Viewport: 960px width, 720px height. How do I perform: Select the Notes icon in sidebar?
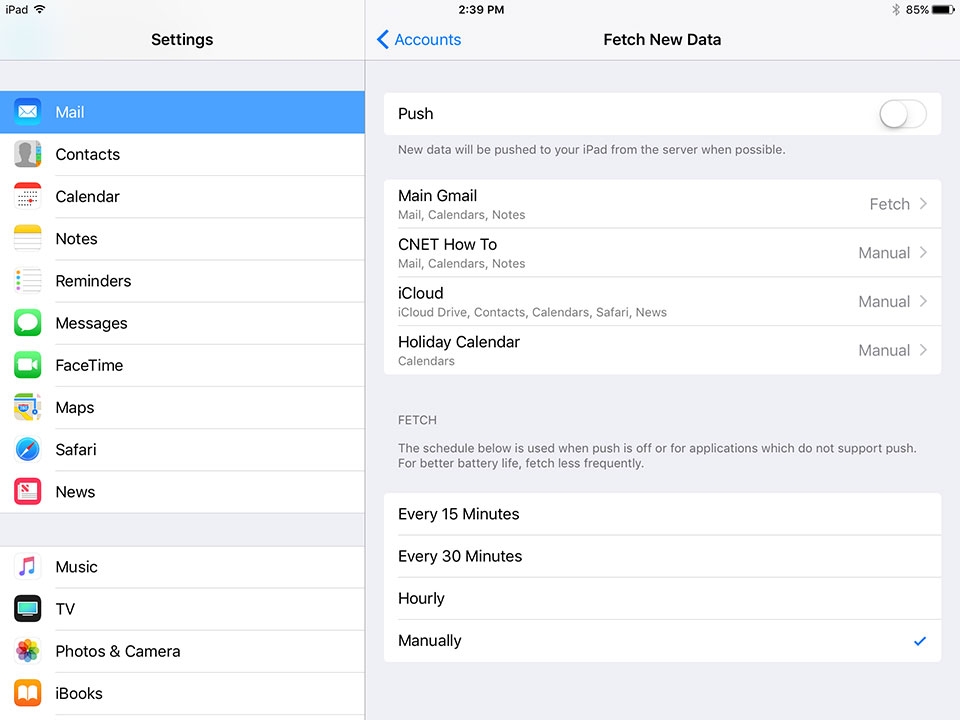(x=28, y=239)
